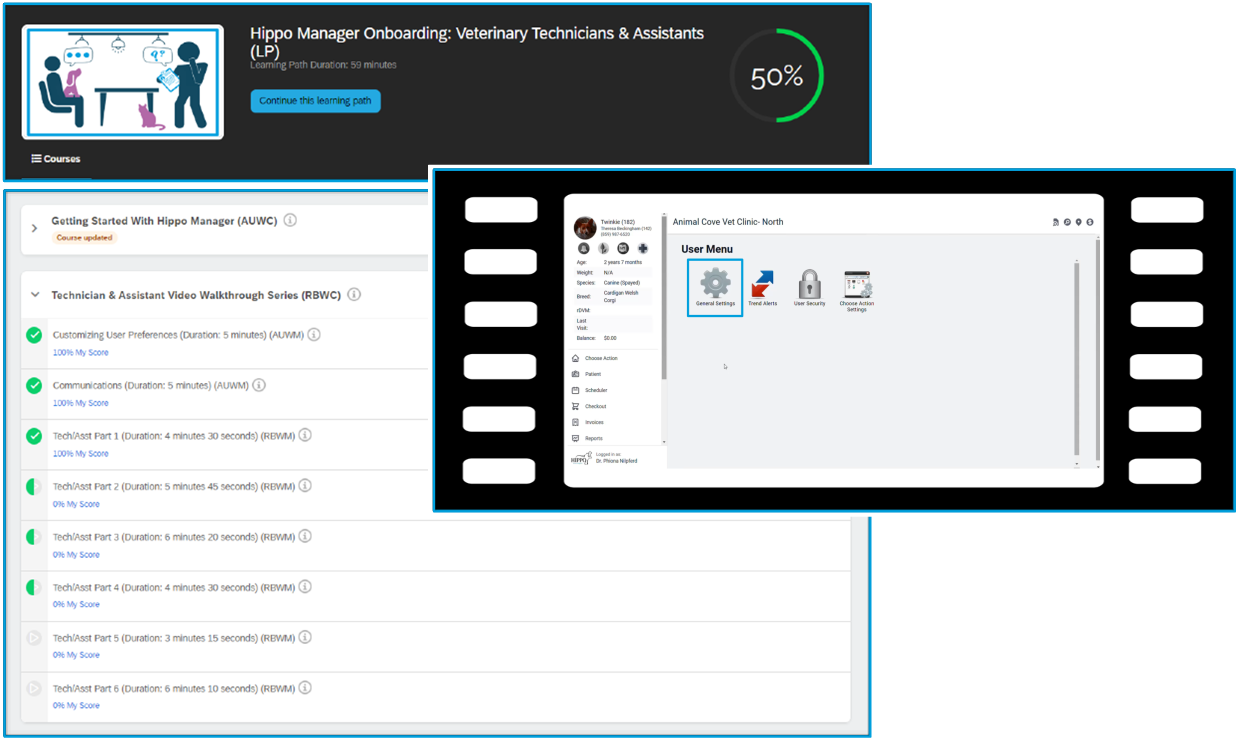Click 0% My Score under Tech/Asst Part 3
1241x740 pixels.
point(76,555)
